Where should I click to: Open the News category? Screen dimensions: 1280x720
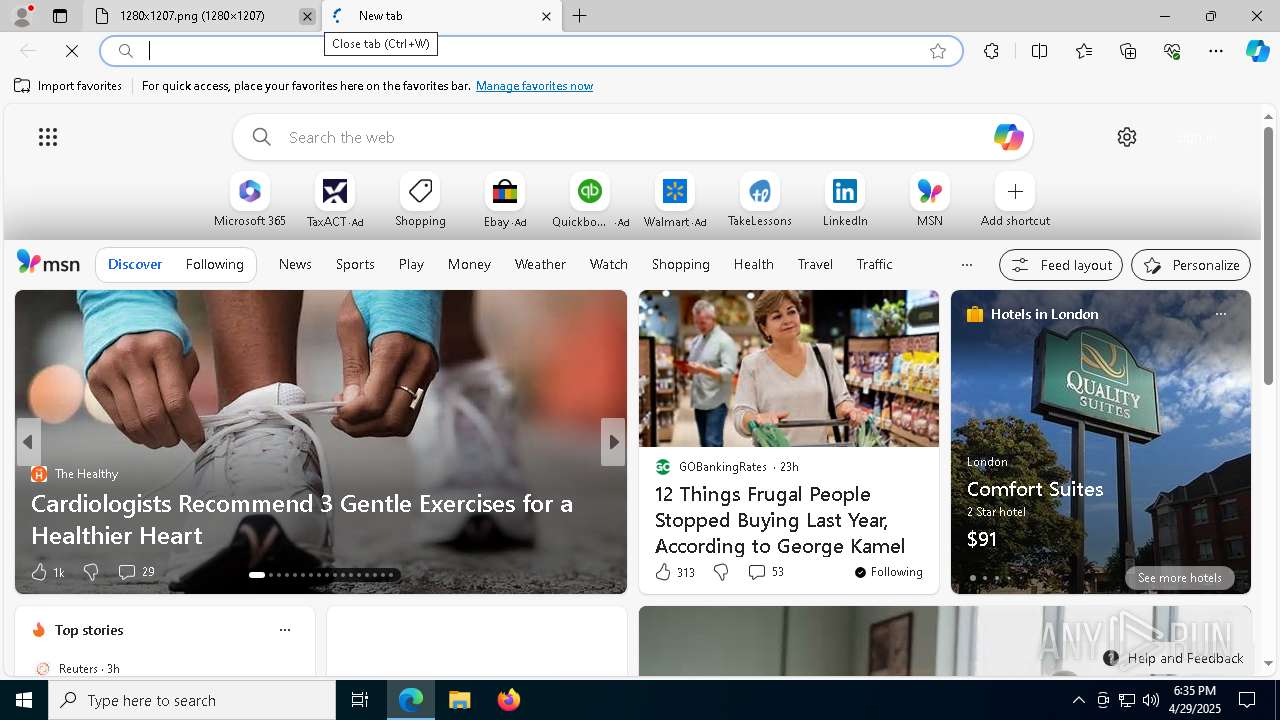point(295,264)
